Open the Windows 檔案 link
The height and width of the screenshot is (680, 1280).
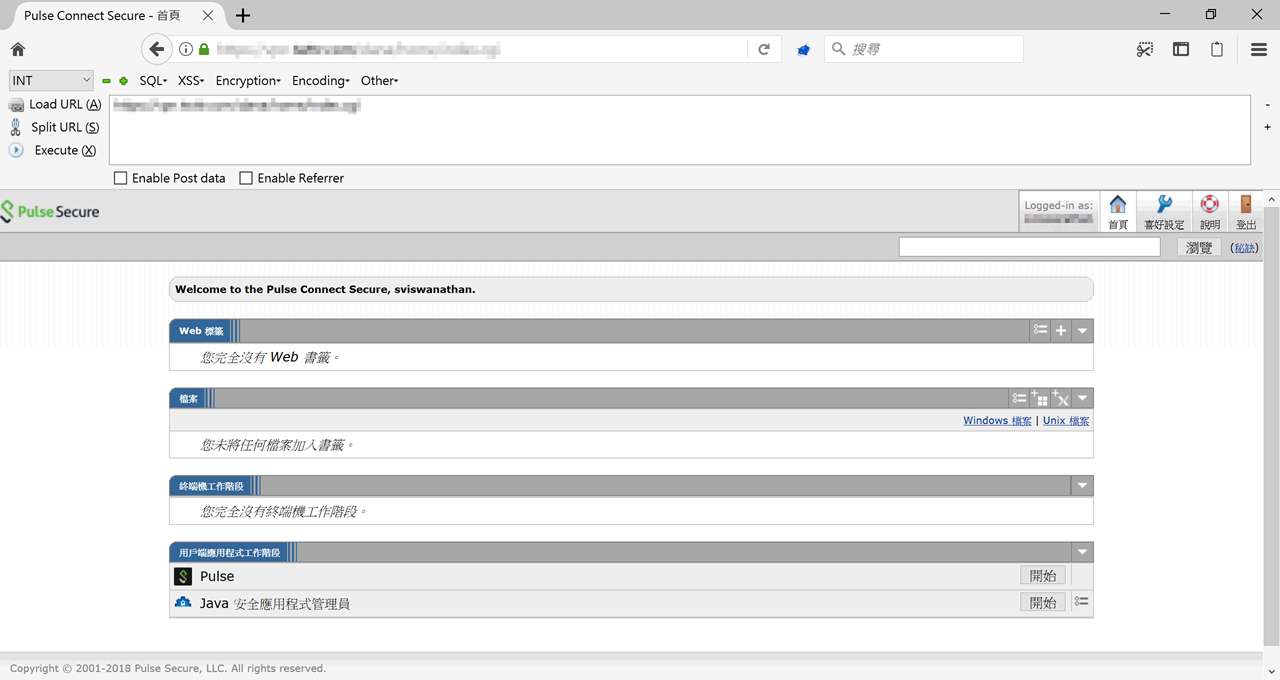click(997, 421)
